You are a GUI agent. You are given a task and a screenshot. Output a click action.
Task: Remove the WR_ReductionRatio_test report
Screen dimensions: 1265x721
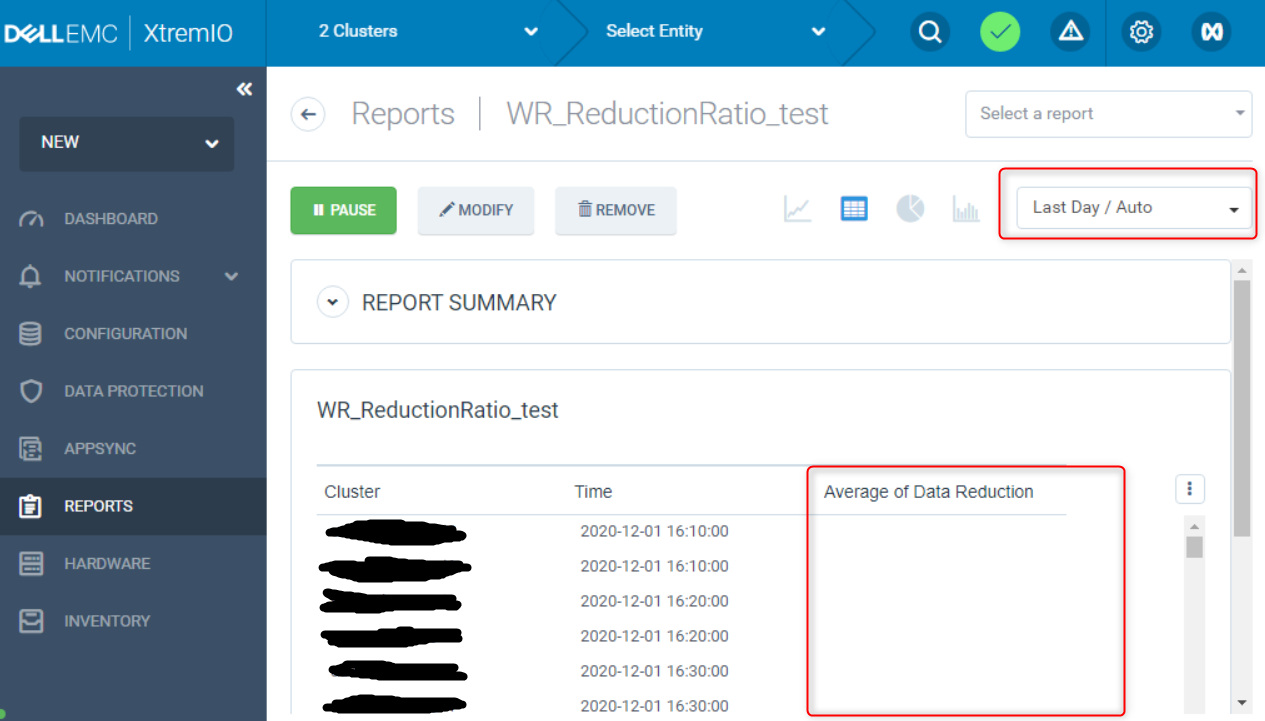click(x=615, y=210)
